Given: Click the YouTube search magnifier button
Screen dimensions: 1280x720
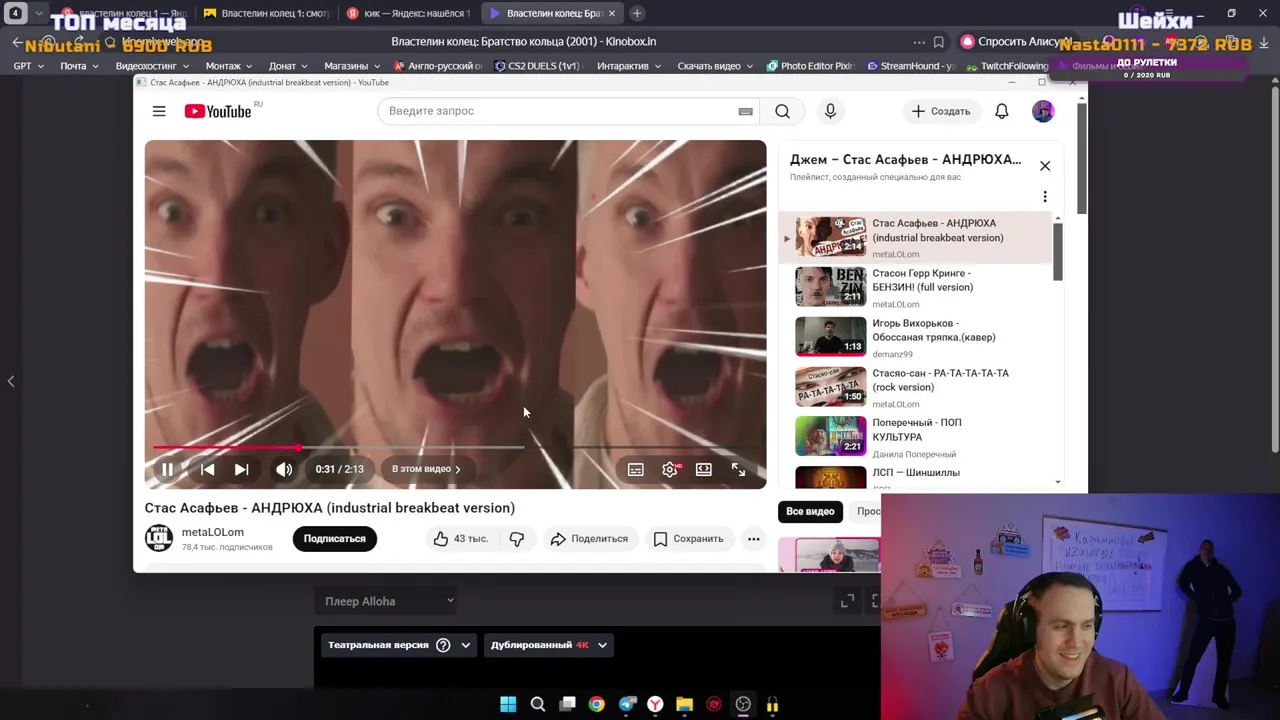Looking at the screenshot, I should [x=782, y=111].
